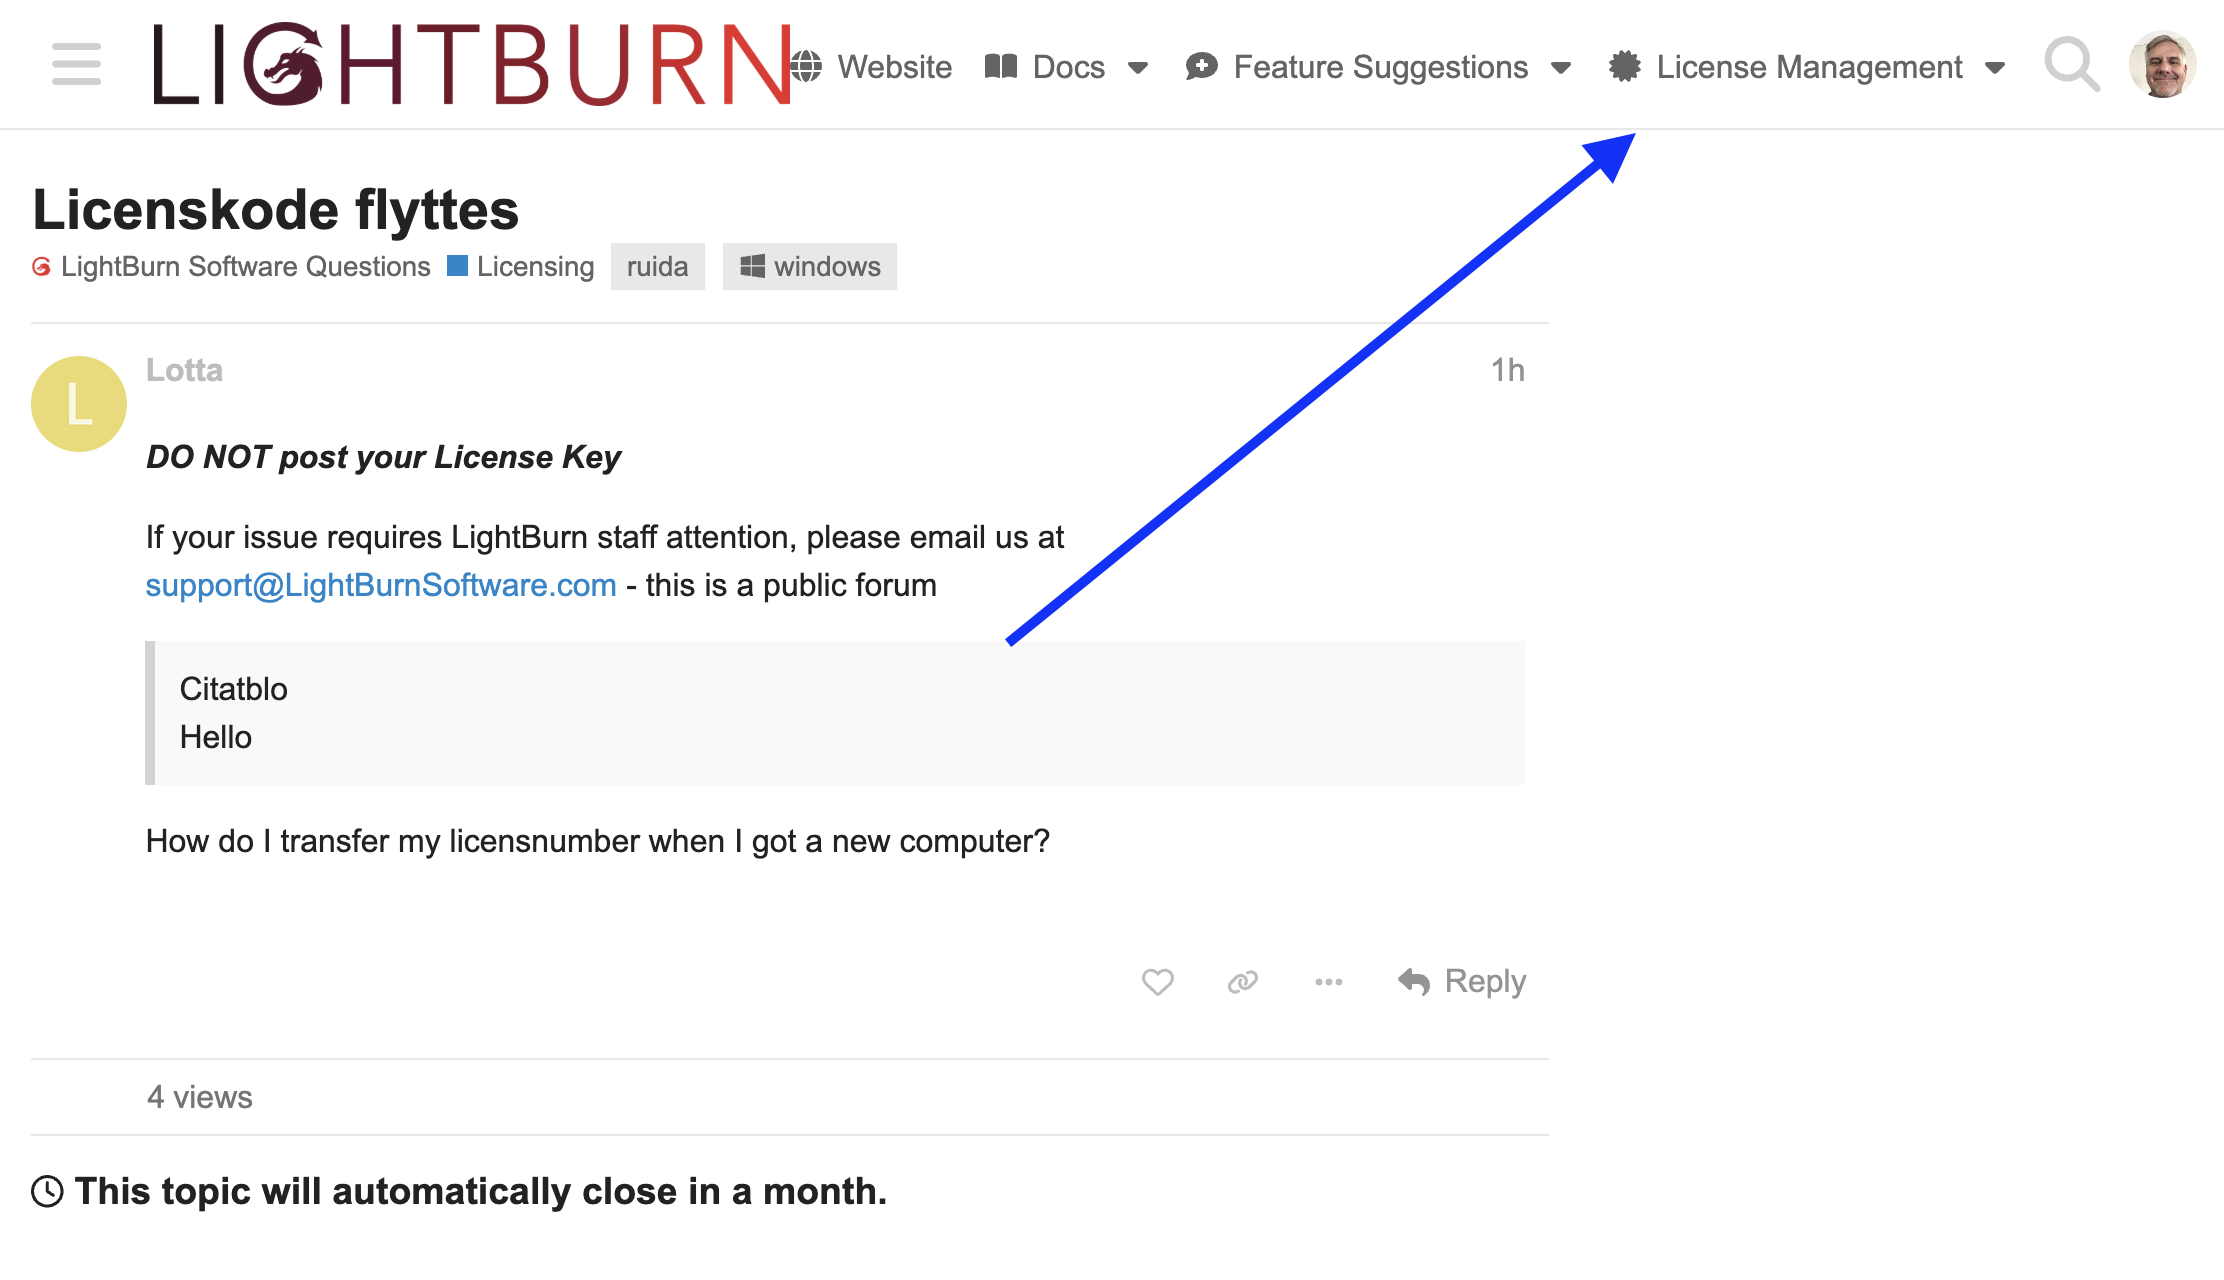
Task: Open the License Management menu
Action: click(x=1808, y=67)
